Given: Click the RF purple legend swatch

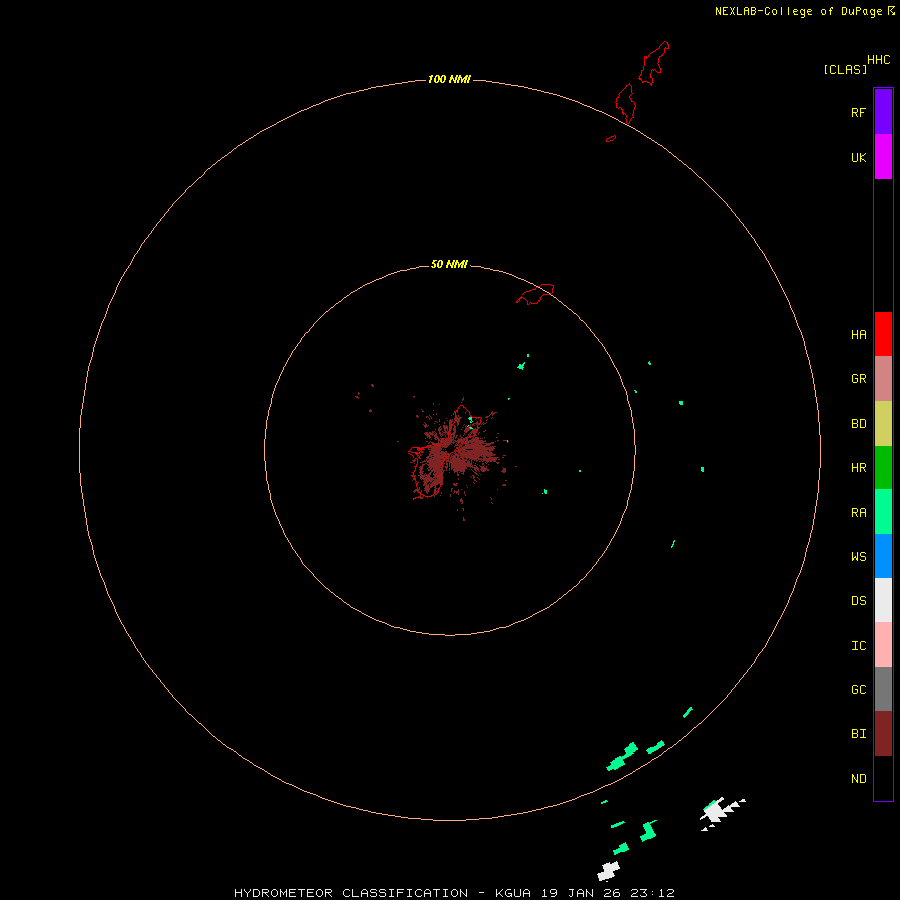Looking at the screenshot, I should point(883,112).
